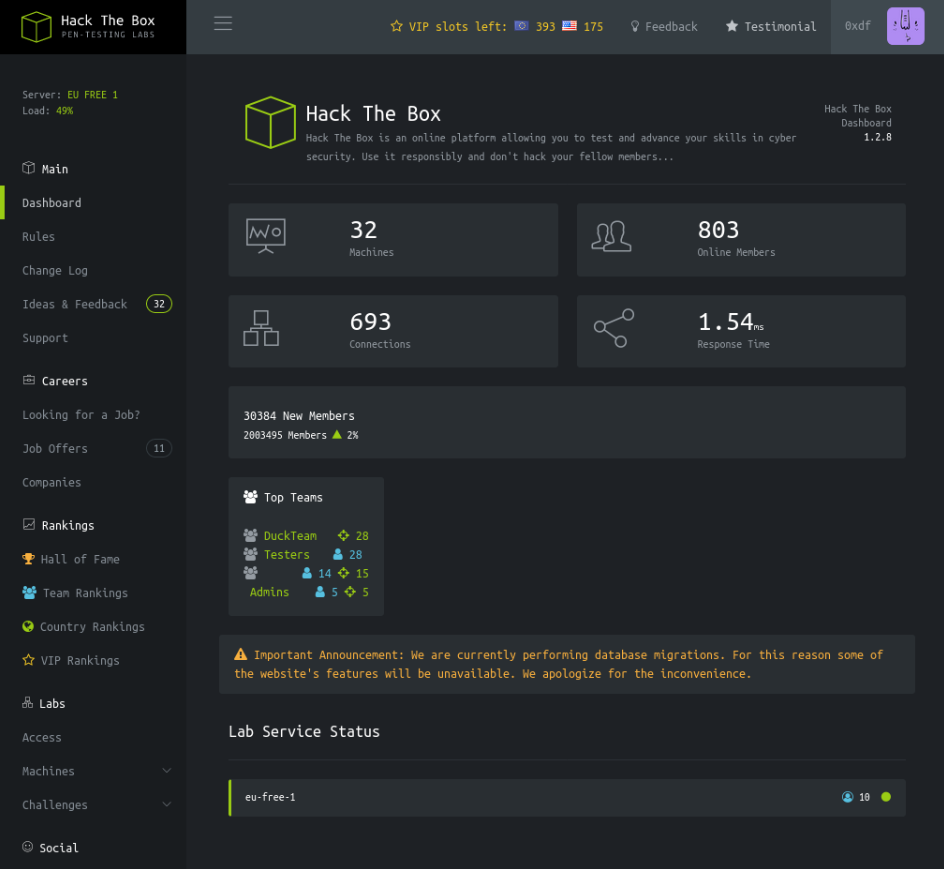Click the Connections network diagram icon
This screenshot has width=944, height=869.
(261, 328)
